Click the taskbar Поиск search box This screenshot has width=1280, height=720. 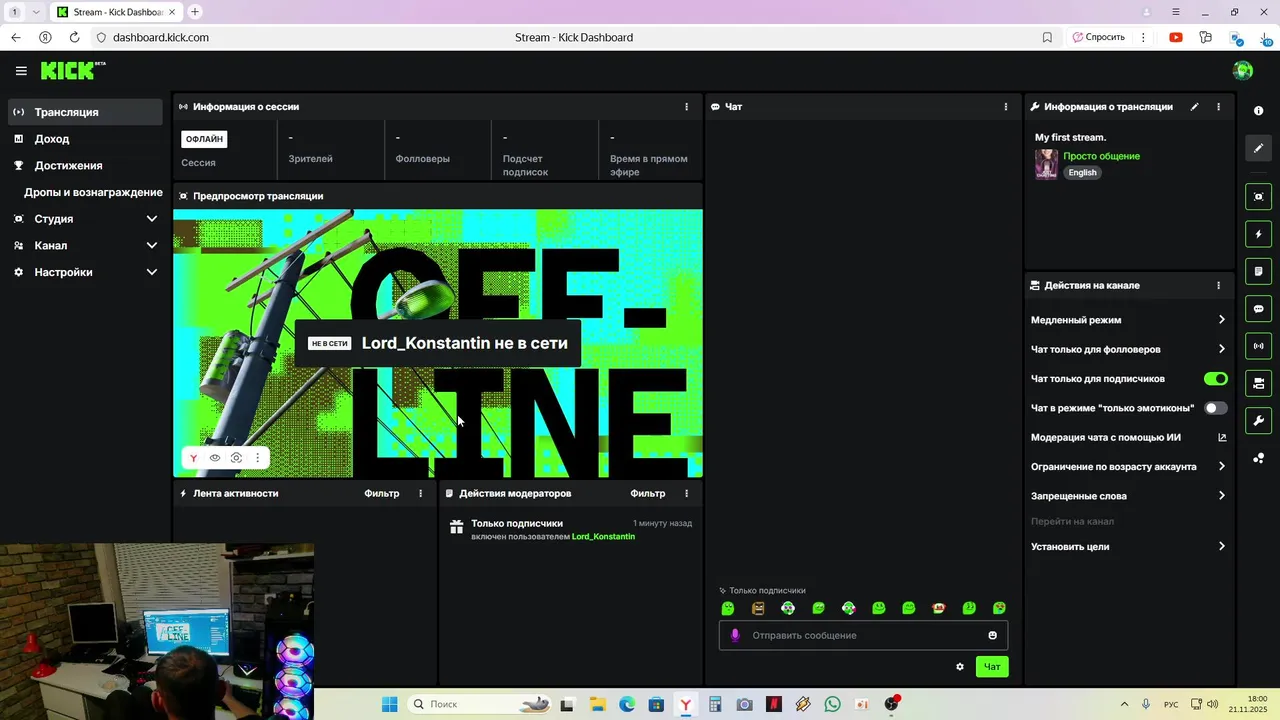pyautogui.click(x=480, y=705)
